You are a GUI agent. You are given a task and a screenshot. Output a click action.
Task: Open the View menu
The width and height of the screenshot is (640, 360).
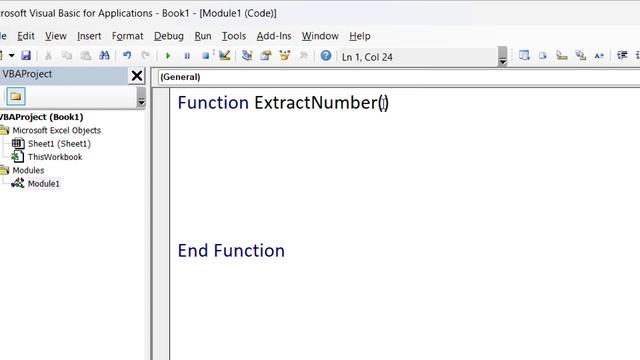(x=56, y=36)
